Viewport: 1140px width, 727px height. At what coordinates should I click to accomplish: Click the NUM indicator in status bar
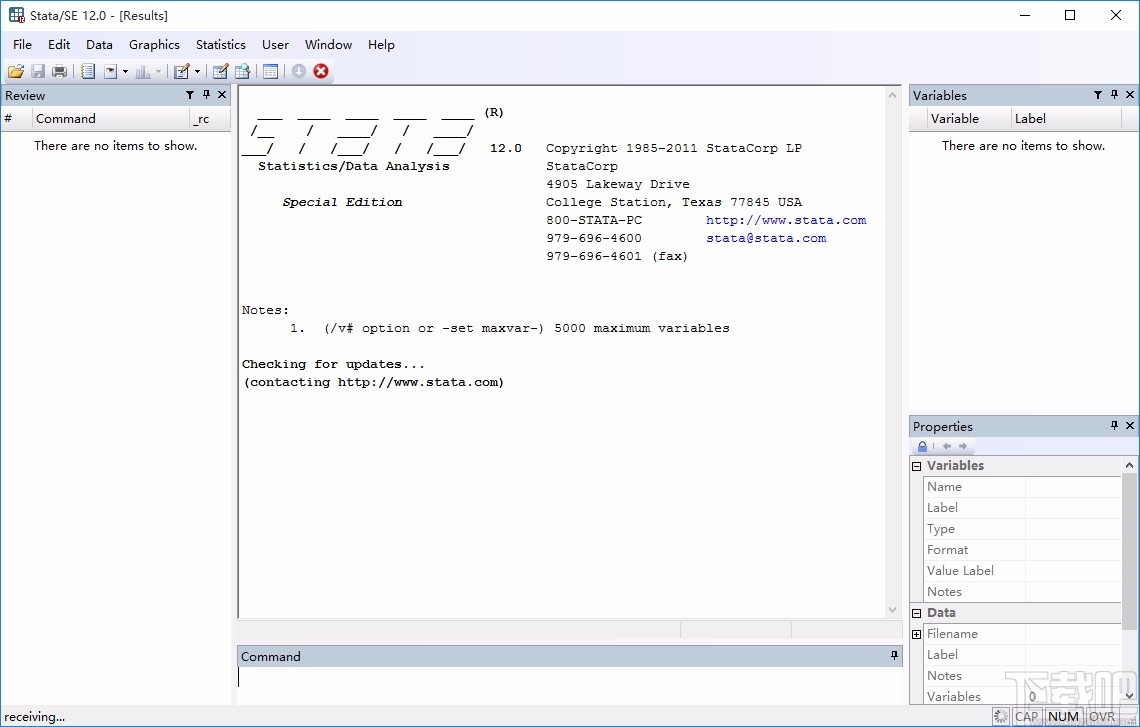(1064, 717)
